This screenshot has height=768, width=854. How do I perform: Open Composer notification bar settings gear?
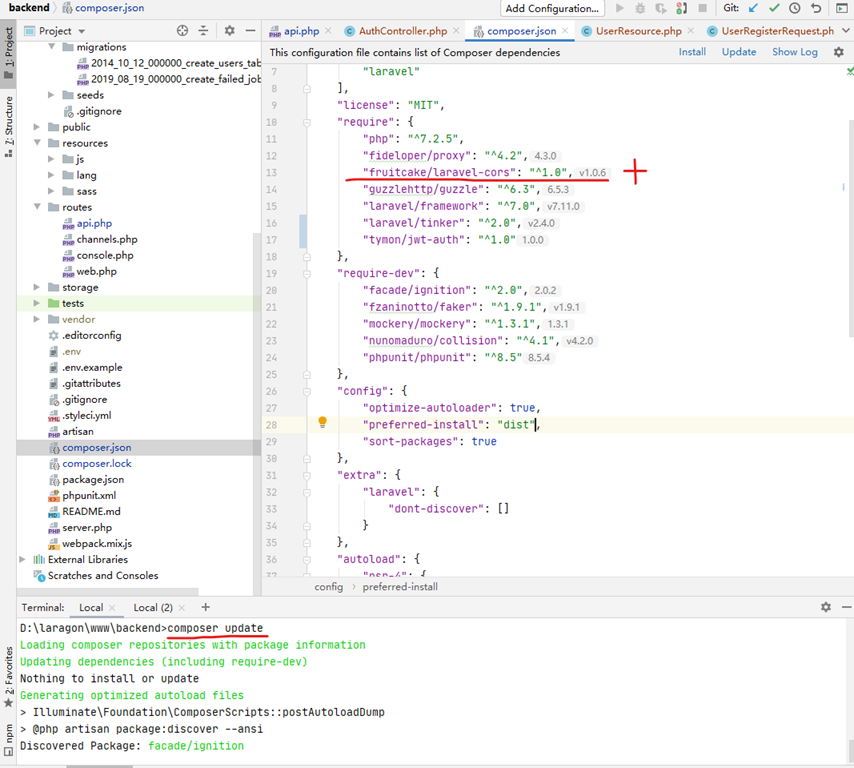pos(838,52)
